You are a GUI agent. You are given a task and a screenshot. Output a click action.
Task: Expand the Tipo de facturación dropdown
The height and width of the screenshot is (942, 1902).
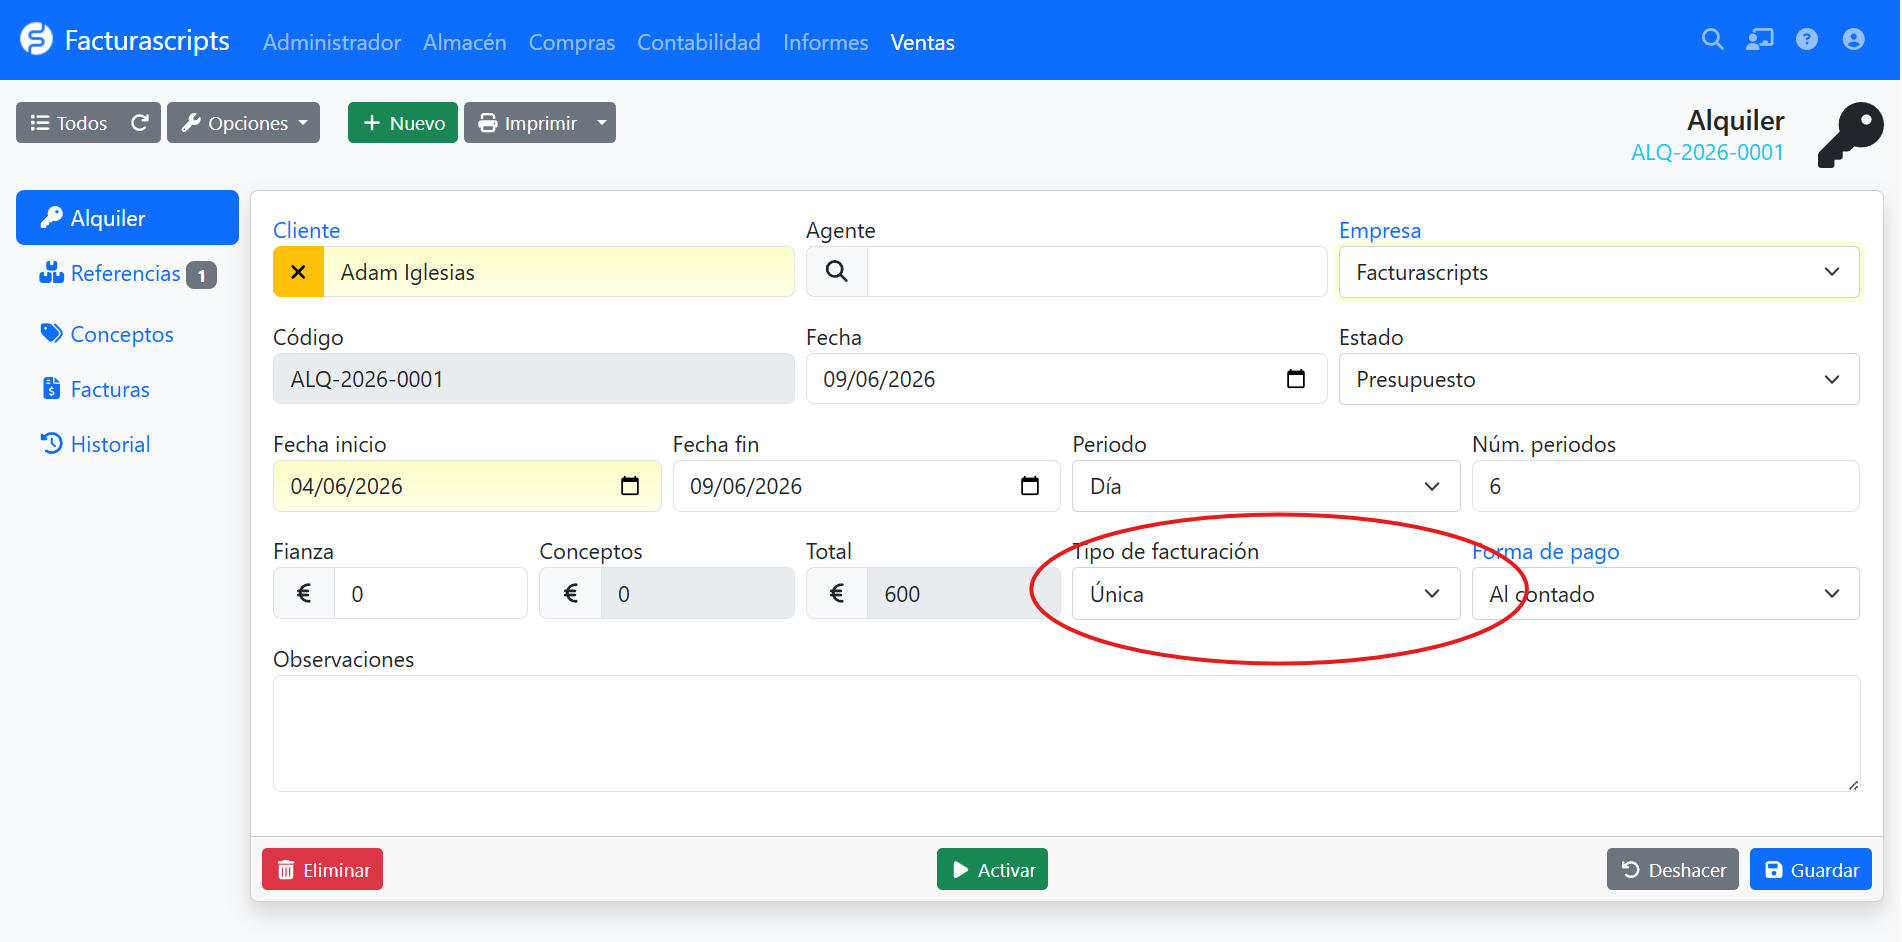tap(1266, 594)
